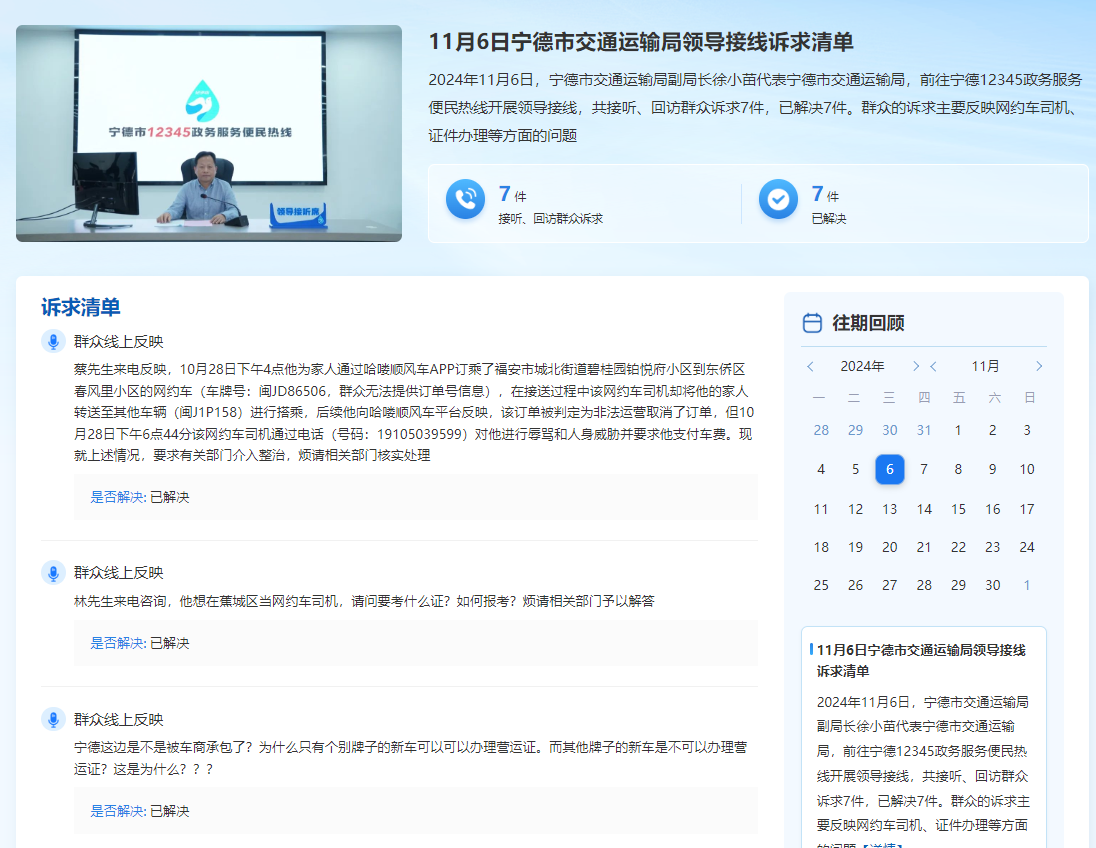Click day 23 in the calendar
1096x848 pixels.
click(x=993, y=547)
